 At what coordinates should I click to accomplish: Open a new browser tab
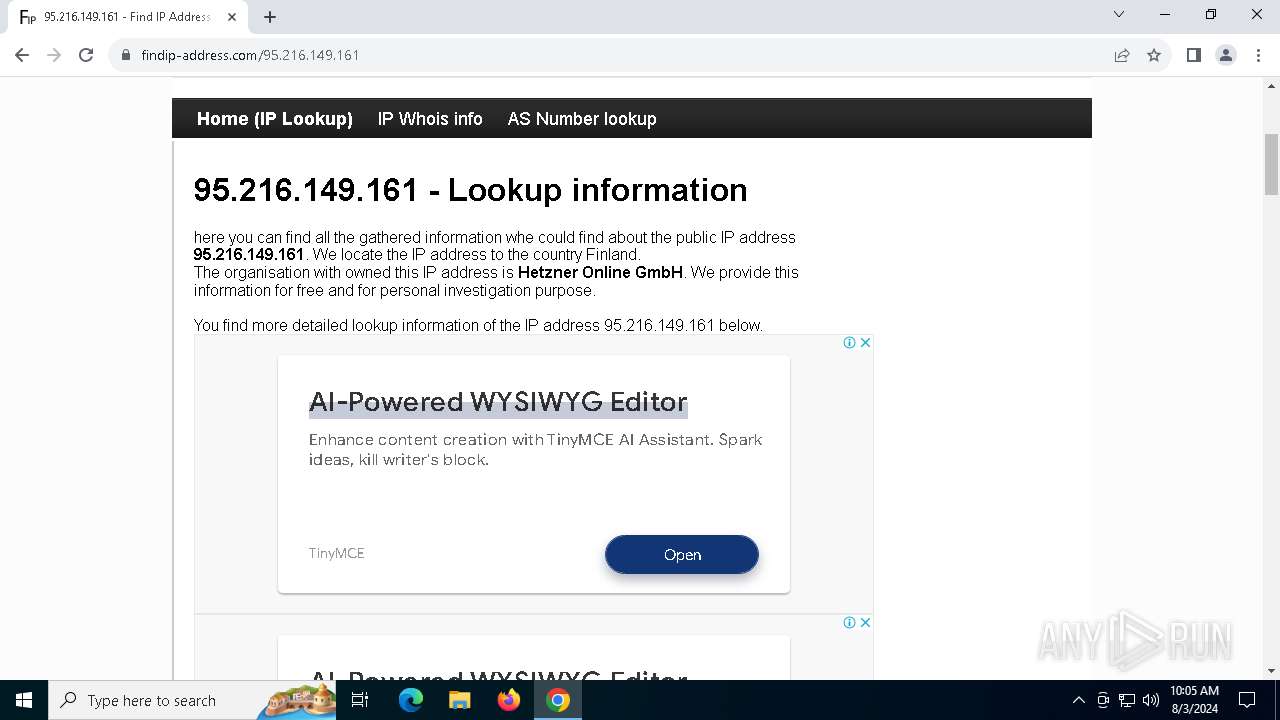point(270,17)
